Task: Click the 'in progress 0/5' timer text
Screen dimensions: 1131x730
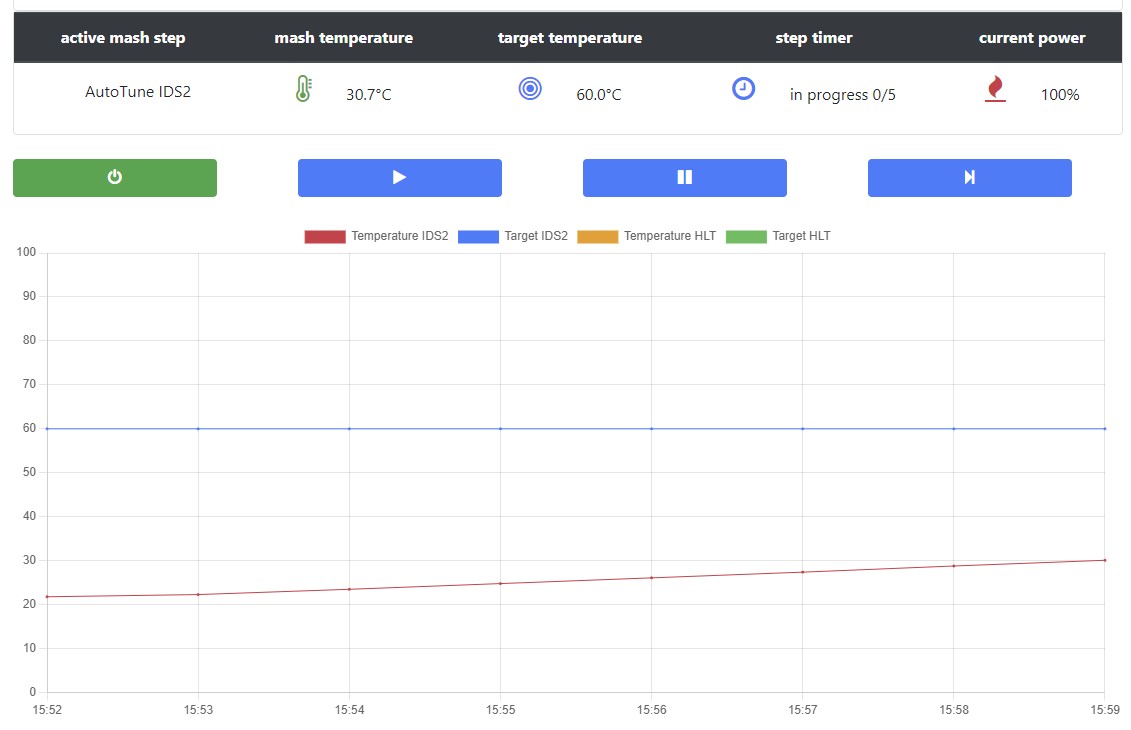Action: [x=843, y=95]
